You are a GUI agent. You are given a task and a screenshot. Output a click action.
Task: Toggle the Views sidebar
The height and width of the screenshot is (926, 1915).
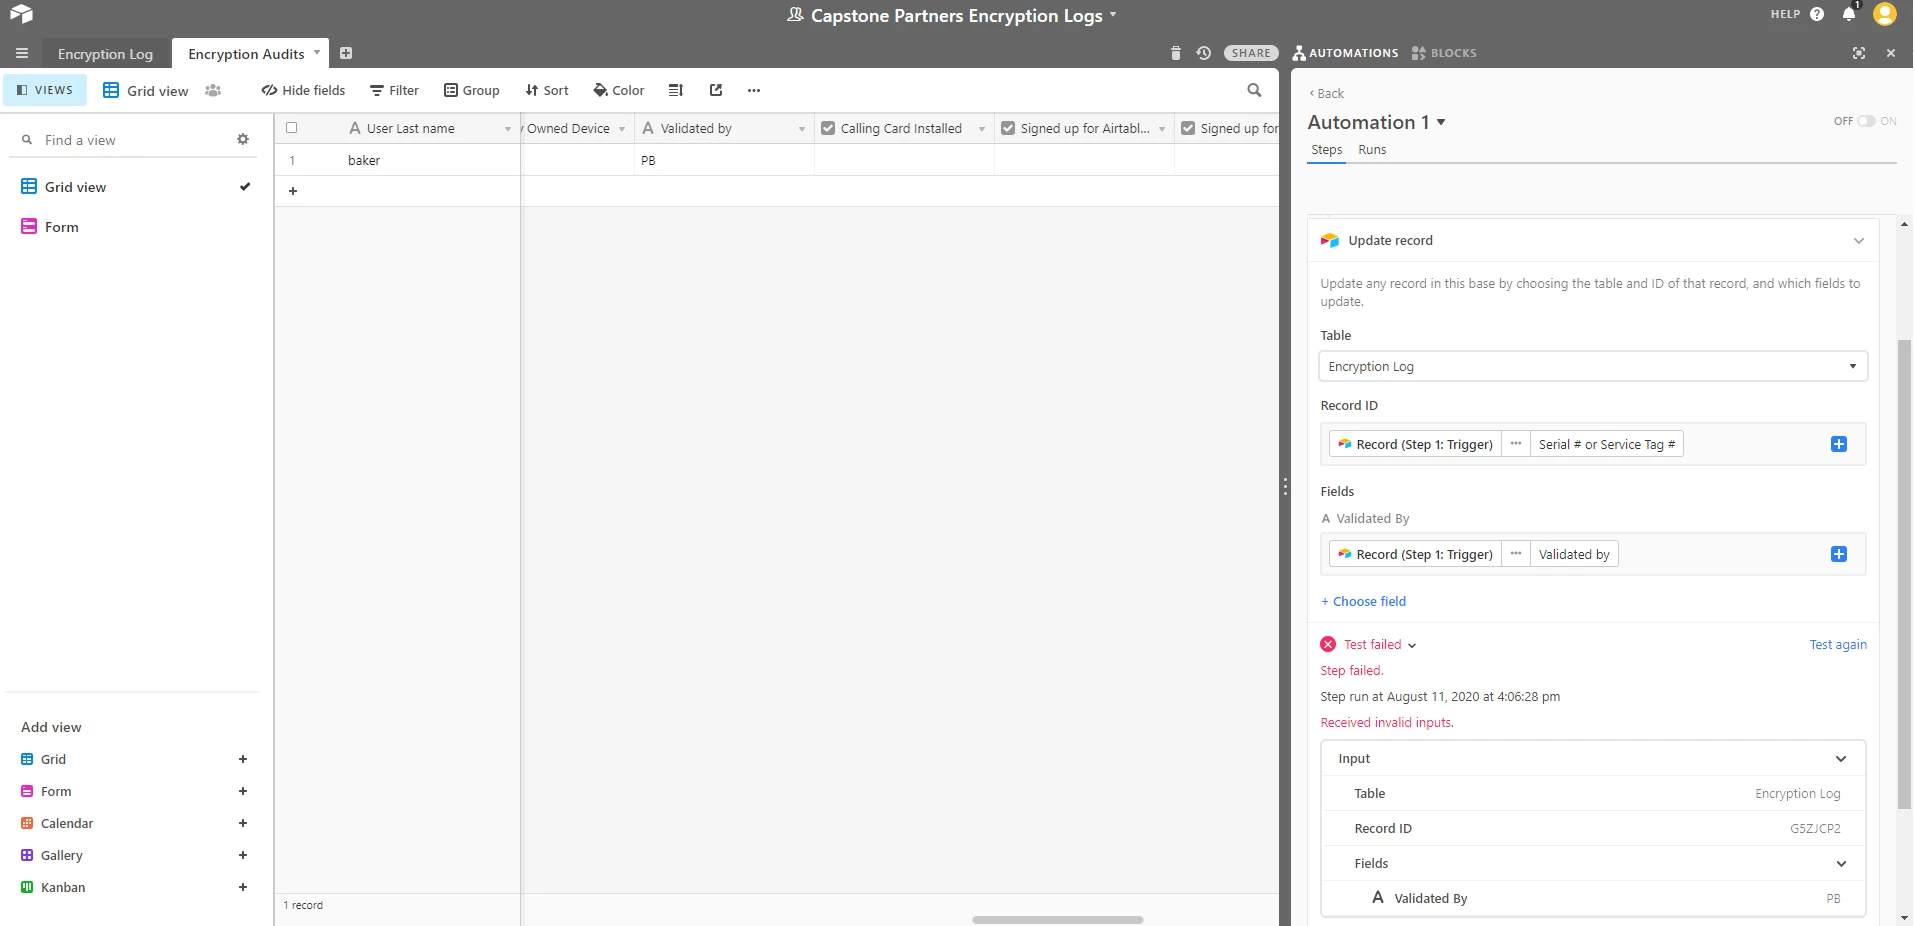click(x=45, y=90)
